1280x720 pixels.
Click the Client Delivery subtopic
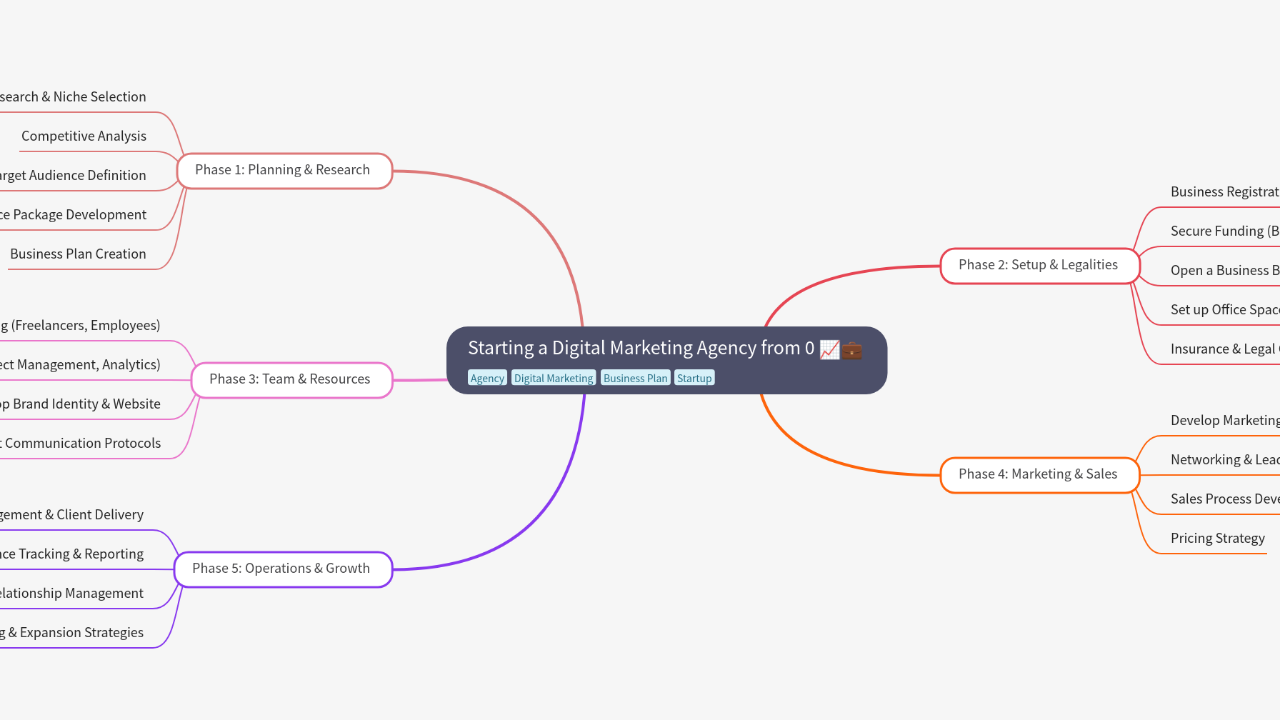(72, 515)
